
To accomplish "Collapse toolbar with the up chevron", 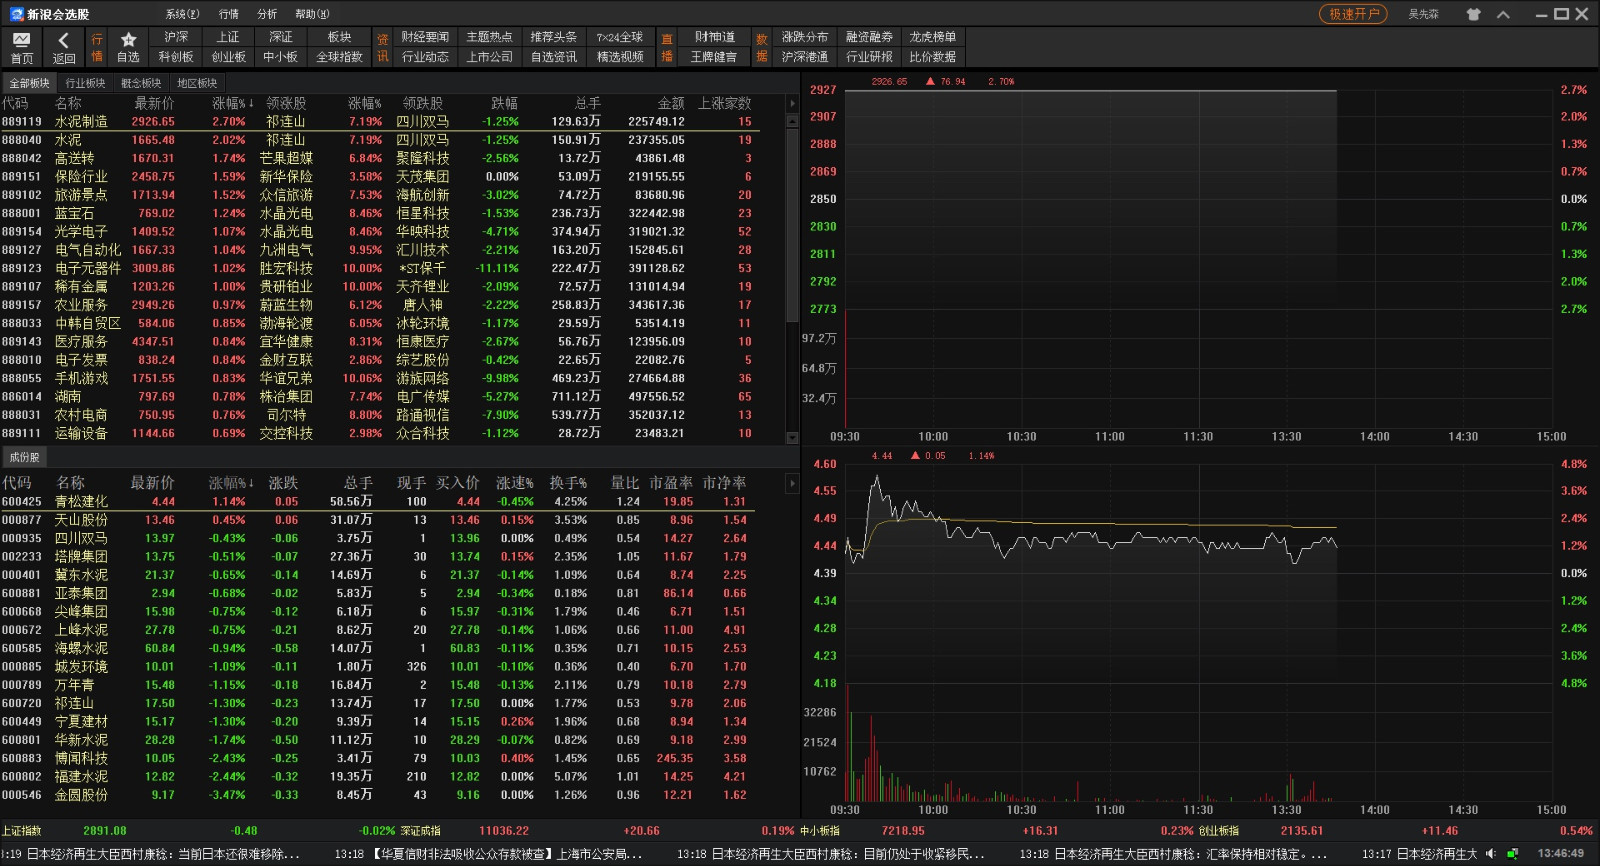I will click(x=1503, y=14).
